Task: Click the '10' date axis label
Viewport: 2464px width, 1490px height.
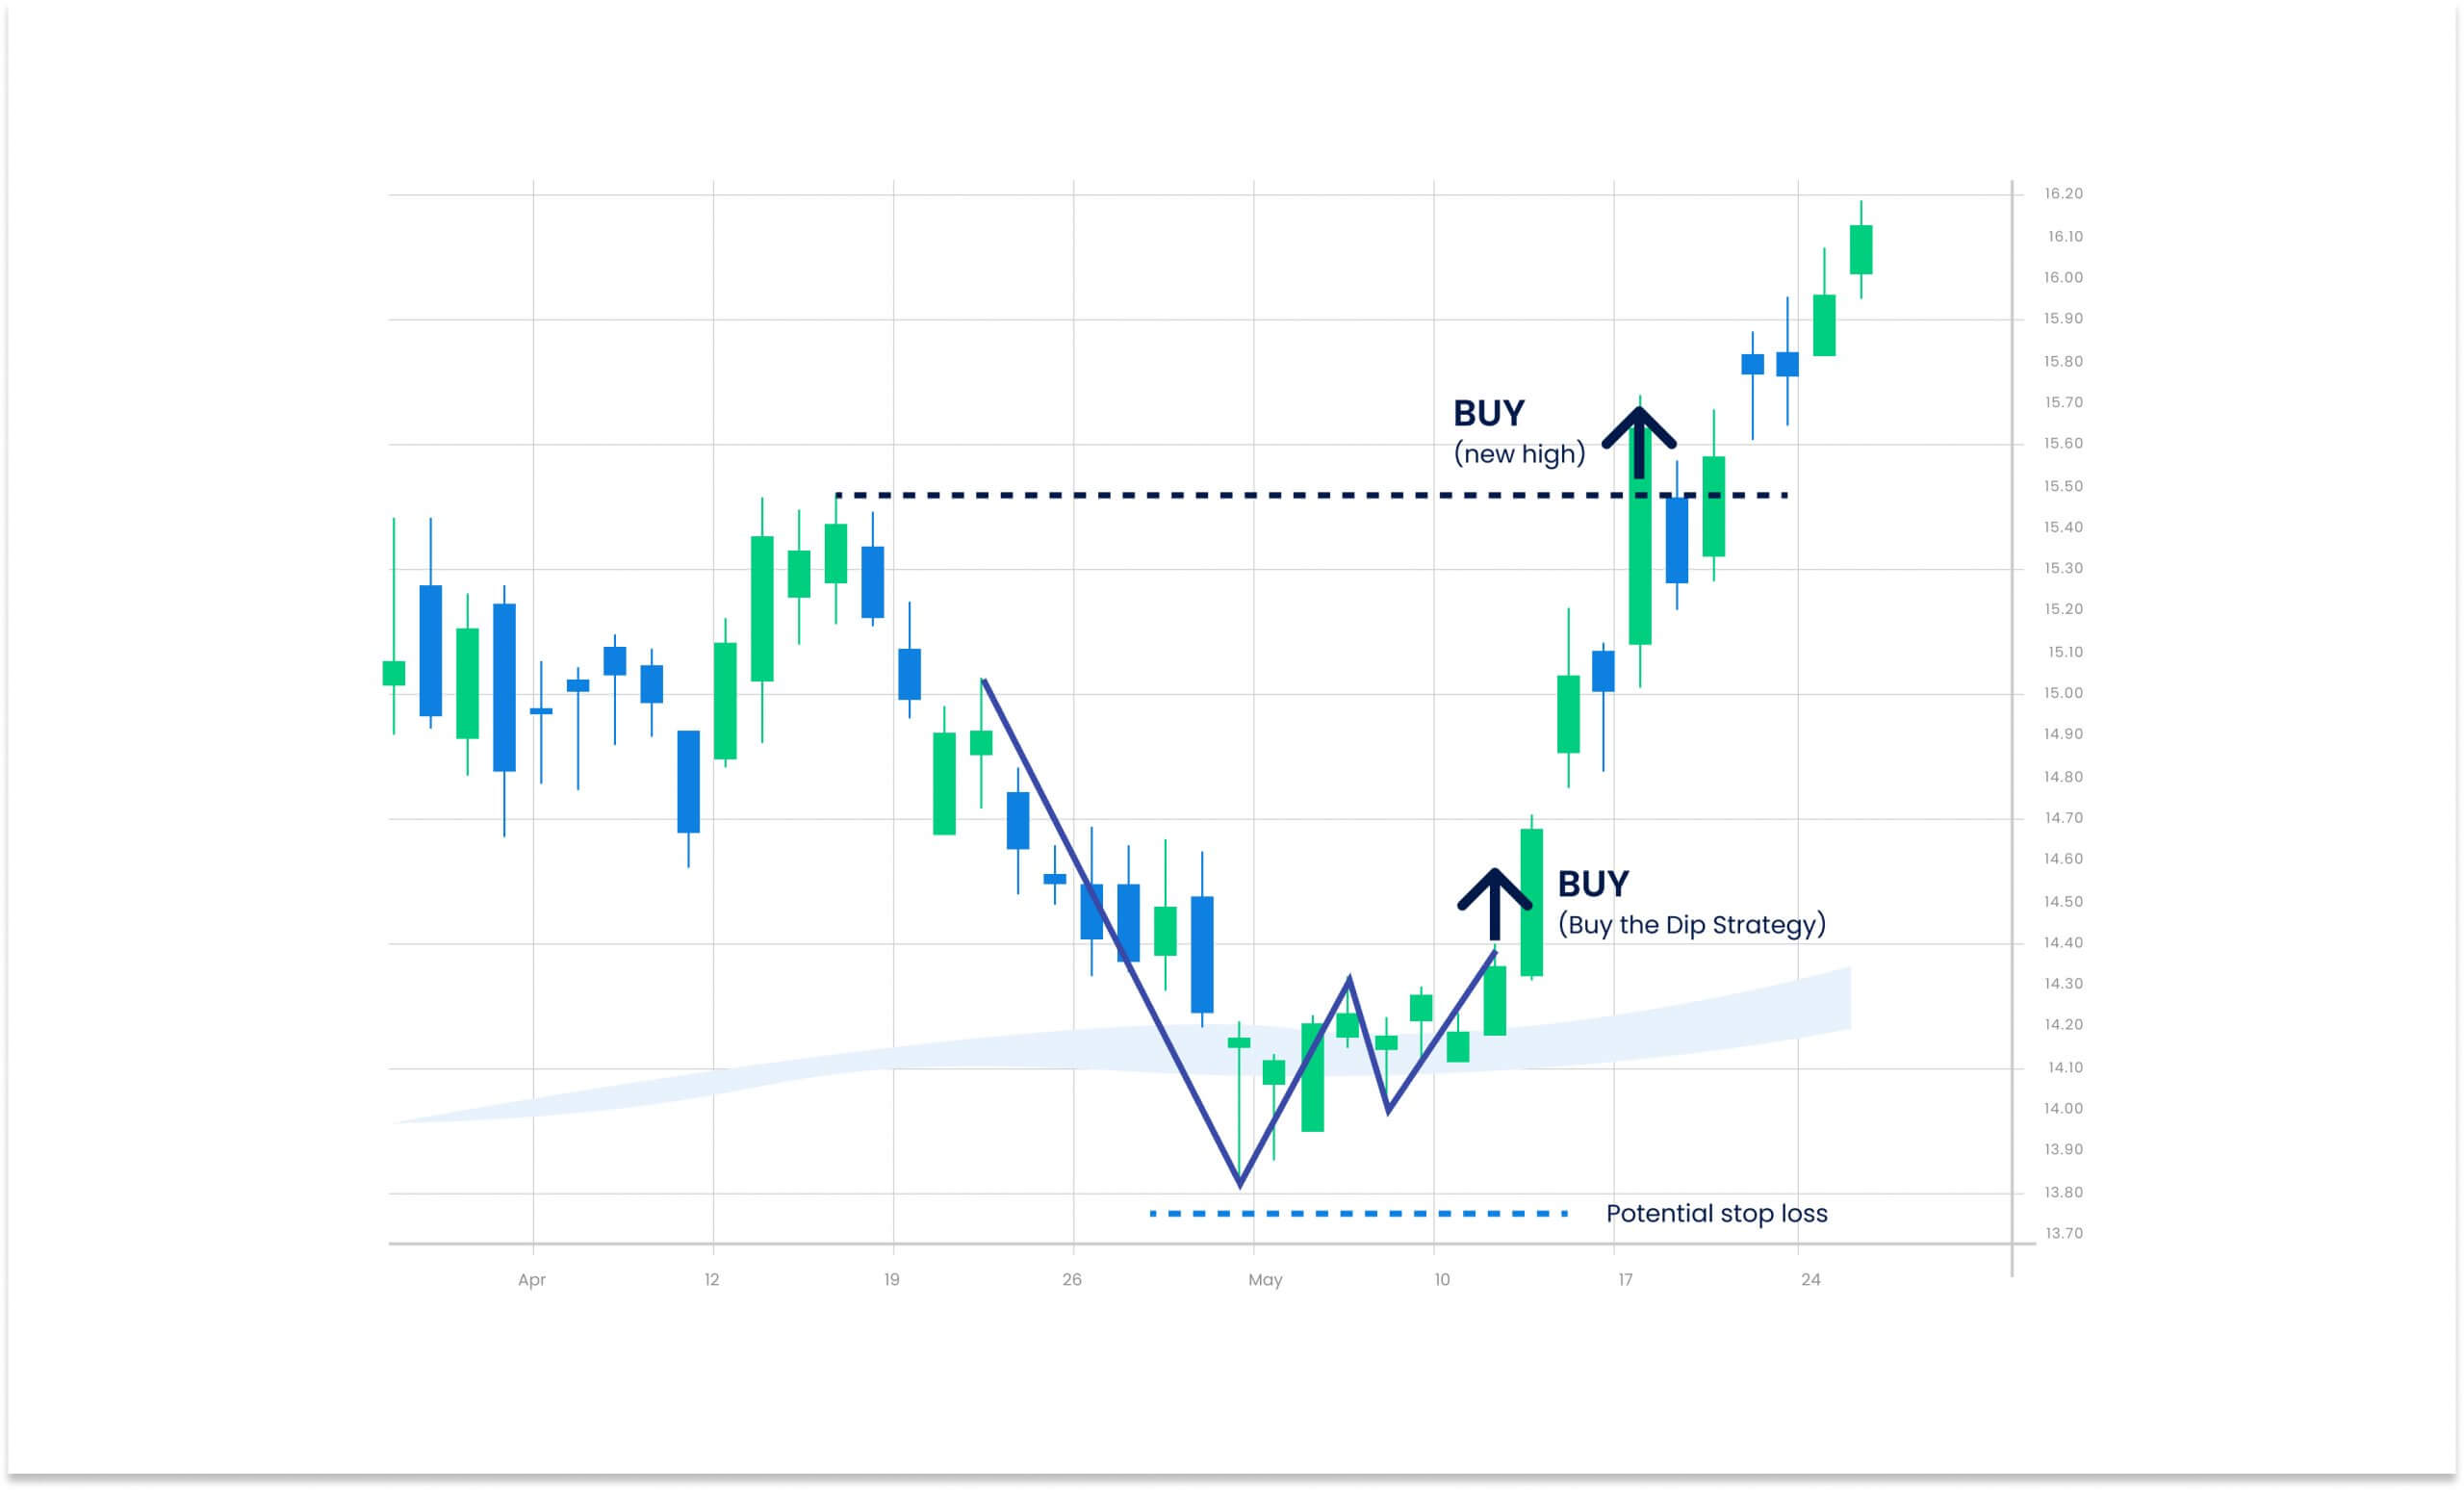Action: [x=1442, y=1280]
